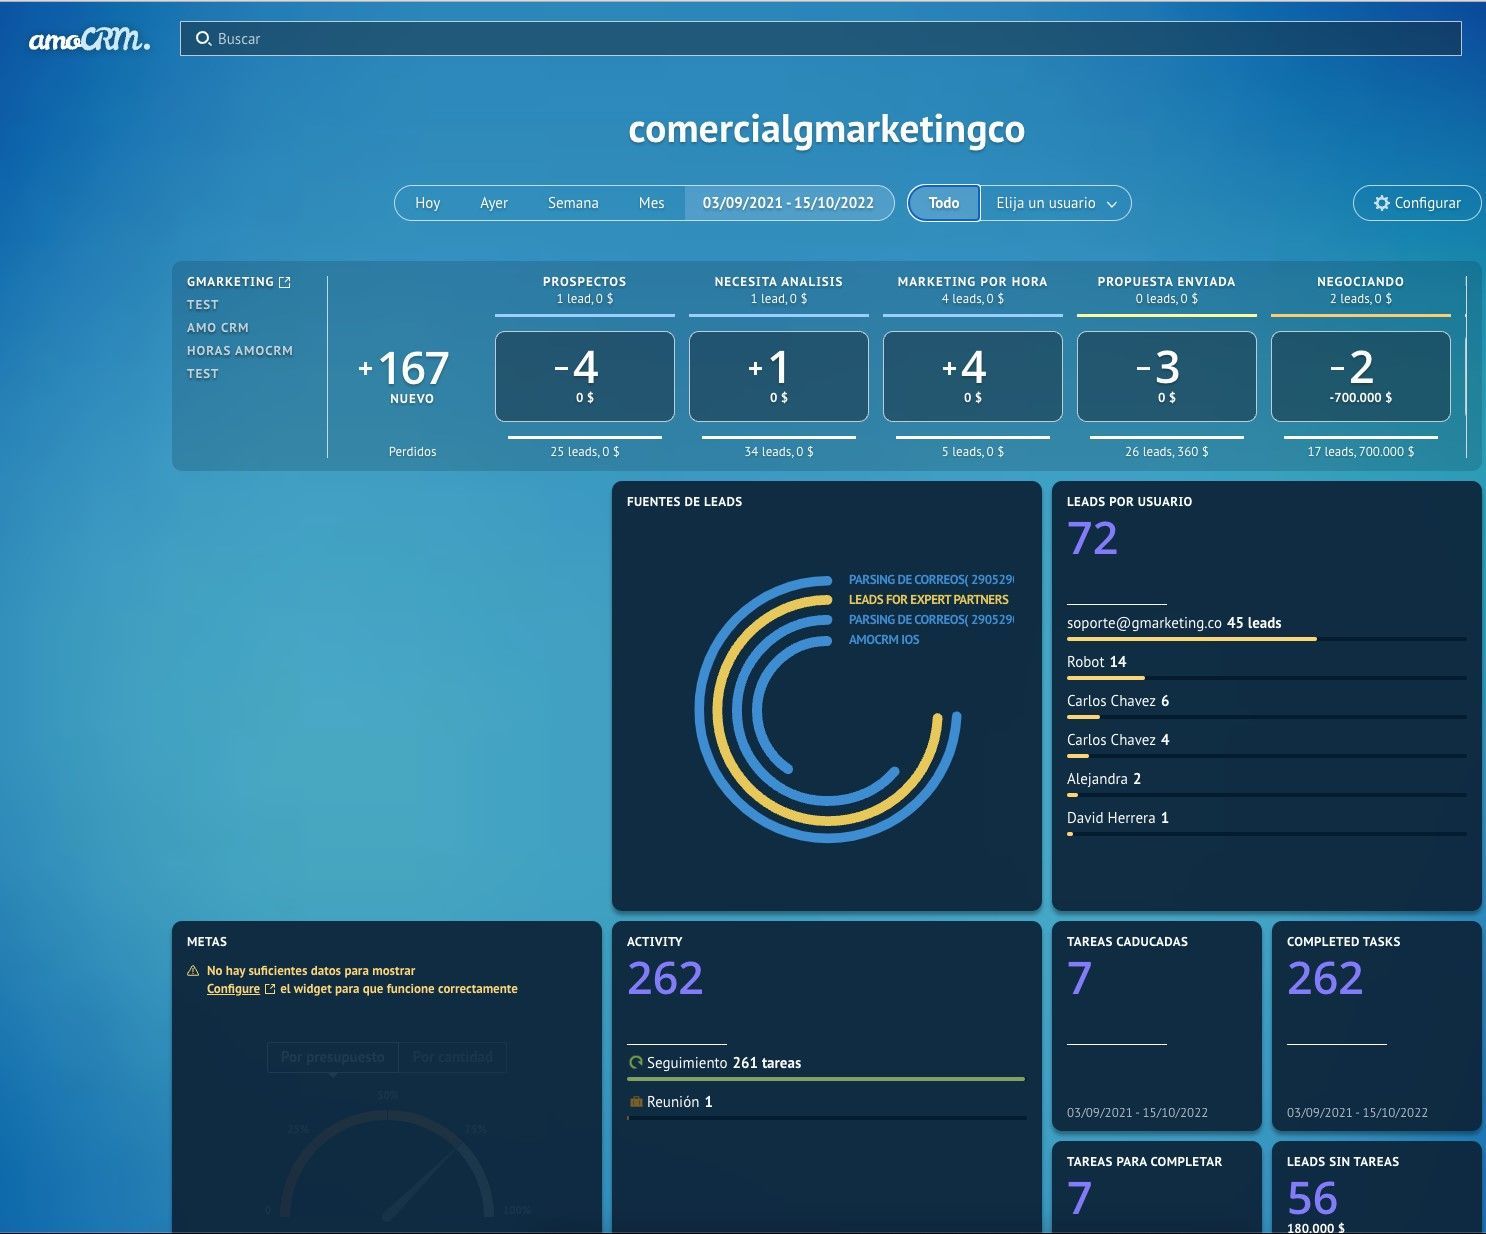
Task: Click the amoCRM logo
Action: pyautogui.click(x=89, y=40)
